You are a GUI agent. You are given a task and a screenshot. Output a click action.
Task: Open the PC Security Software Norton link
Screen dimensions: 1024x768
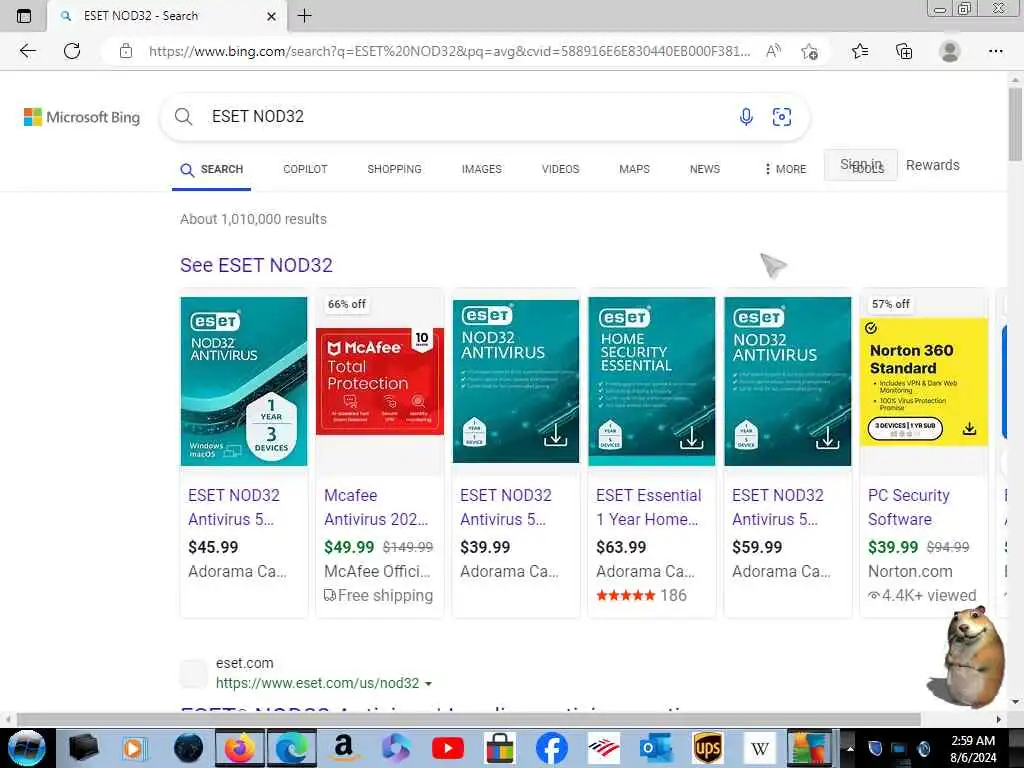908,507
